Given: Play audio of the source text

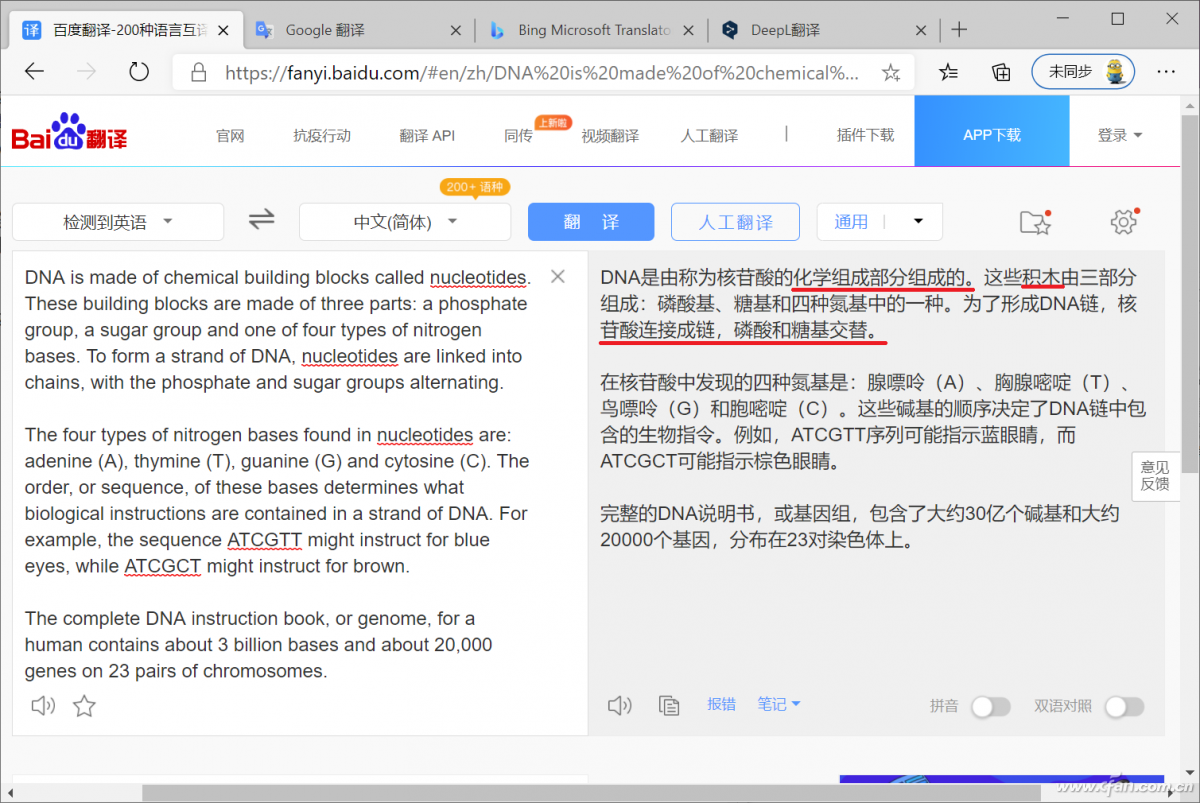Looking at the screenshot, I should tap(43, 706).
